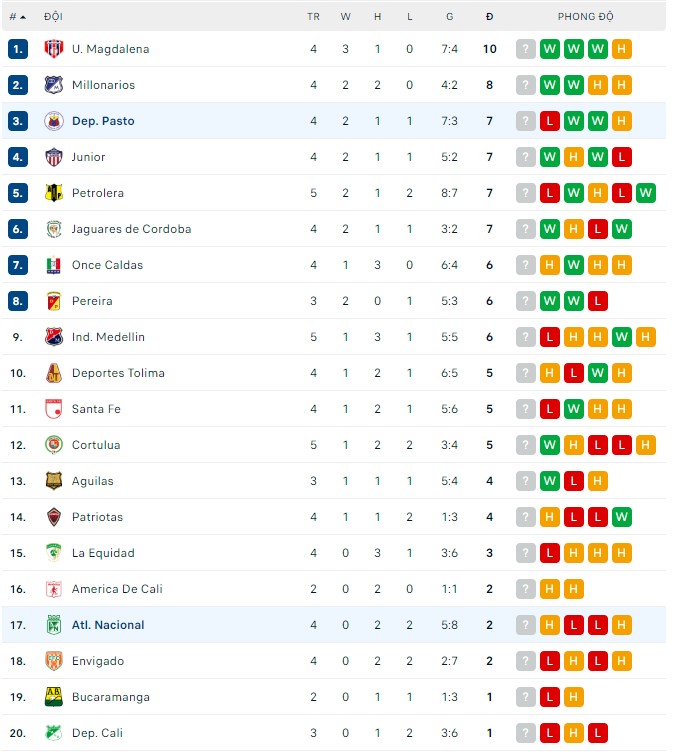Sort standings by Đ points column

[x=489, y=17]
